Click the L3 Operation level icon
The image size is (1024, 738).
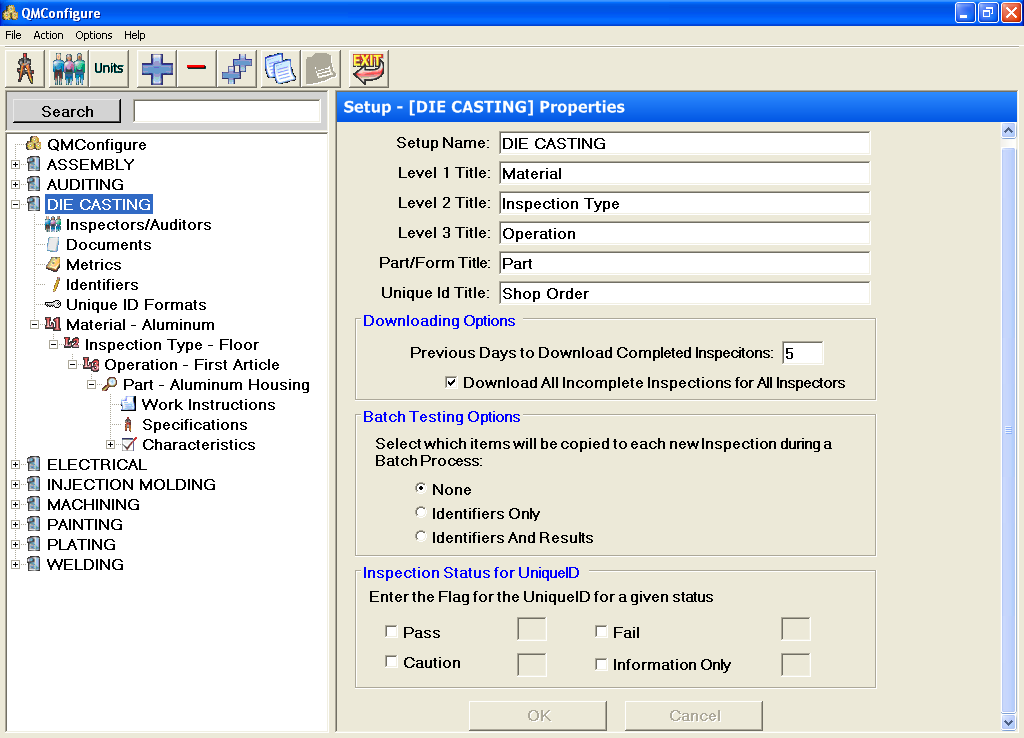(91, 364)
